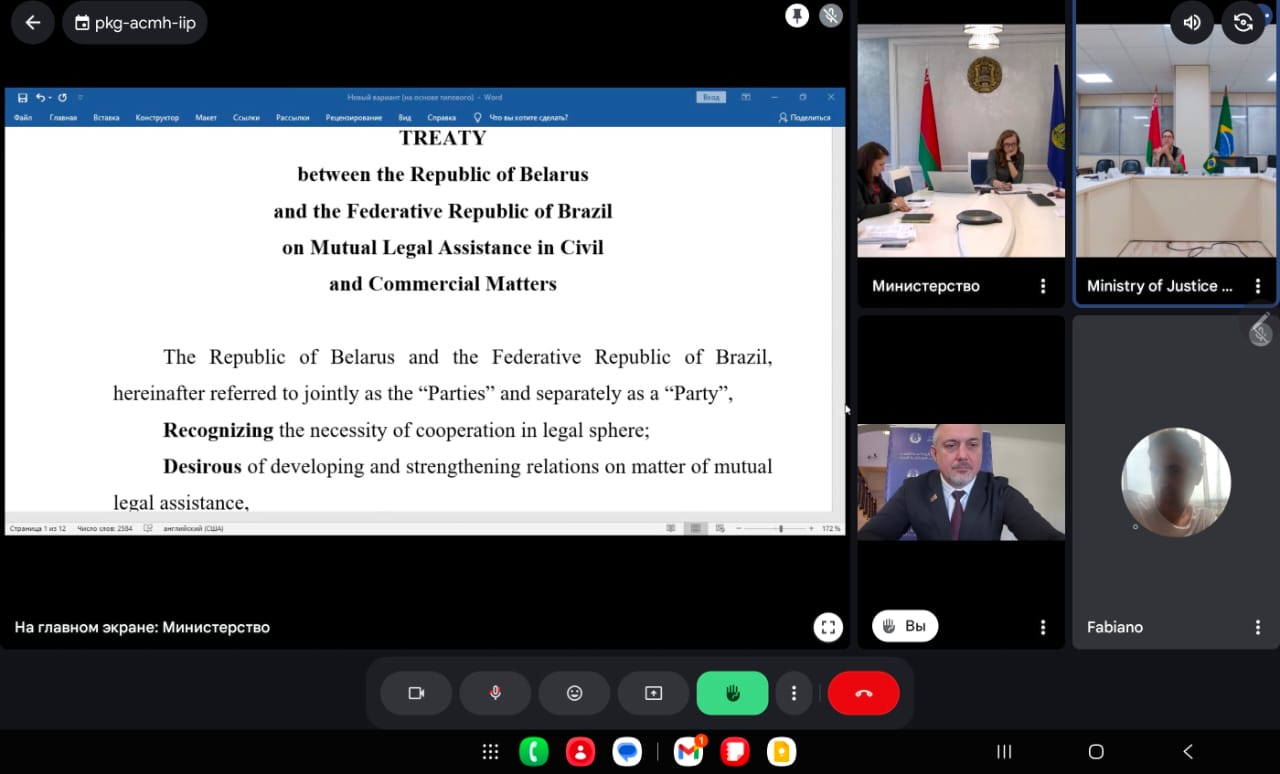Unpin the presentation using the pin icon
The height and width of the screenshot is (774, 1280).
click(796, 16)
